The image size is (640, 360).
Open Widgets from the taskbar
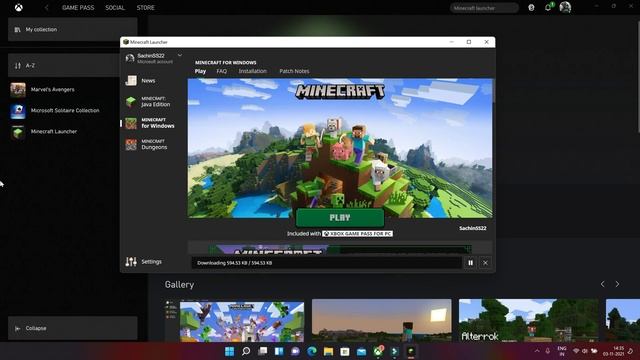click(279, 351)
